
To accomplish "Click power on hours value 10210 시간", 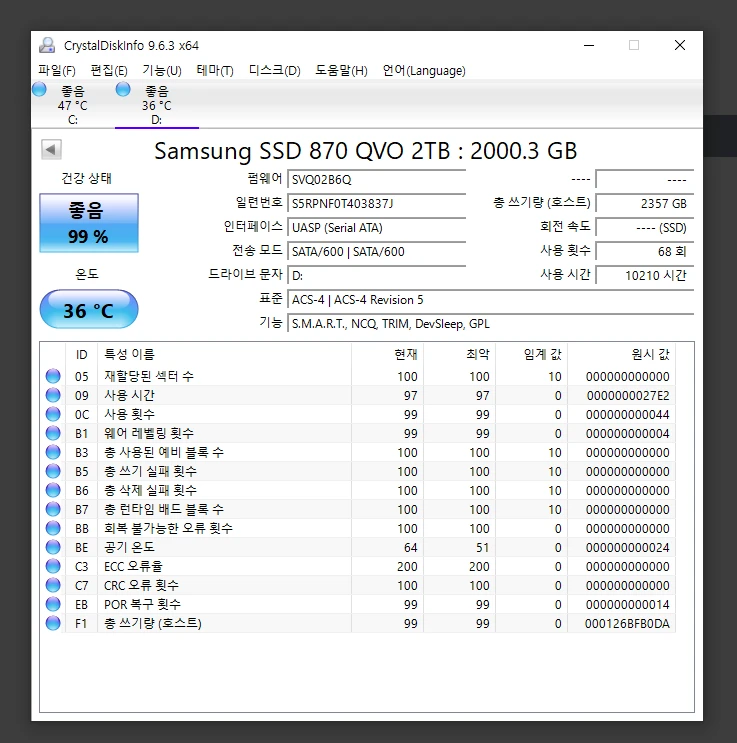I will point(645,275).
